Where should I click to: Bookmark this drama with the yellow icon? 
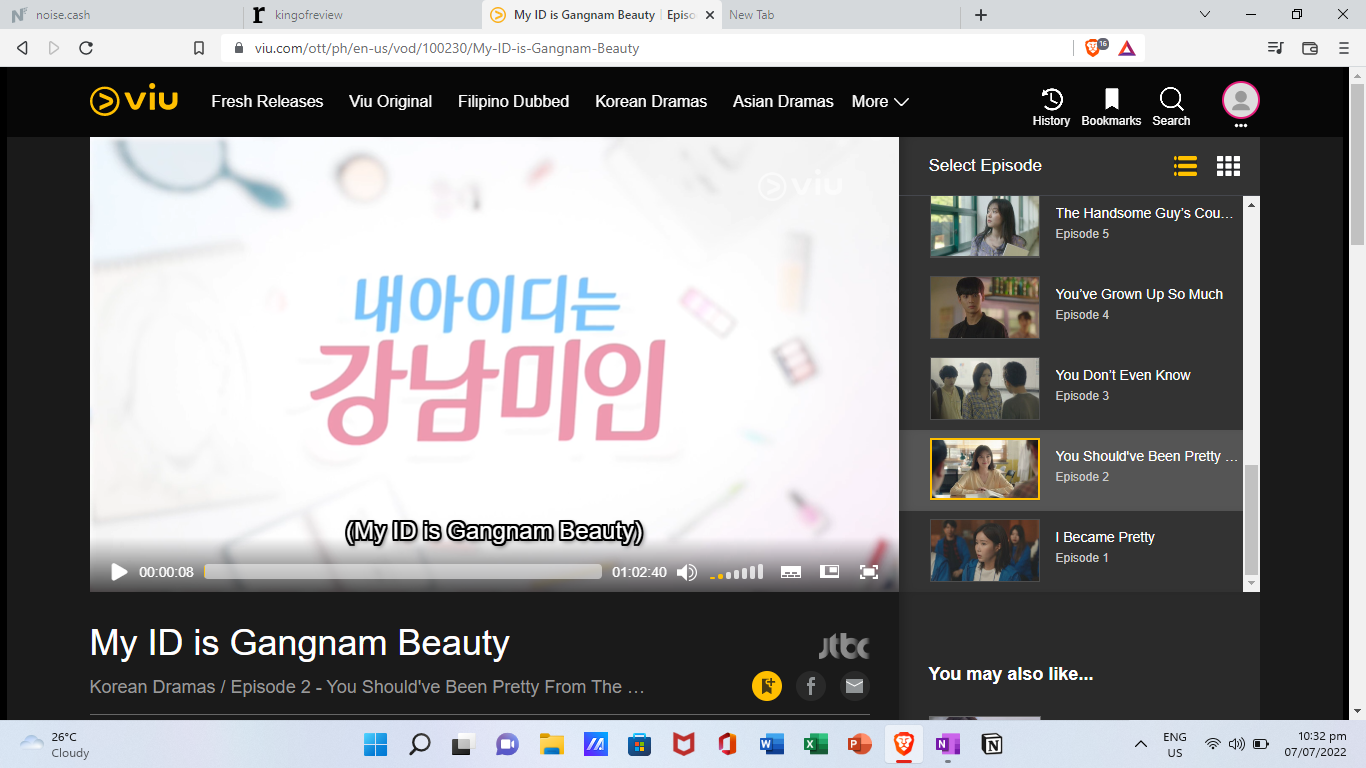[767, 686]
